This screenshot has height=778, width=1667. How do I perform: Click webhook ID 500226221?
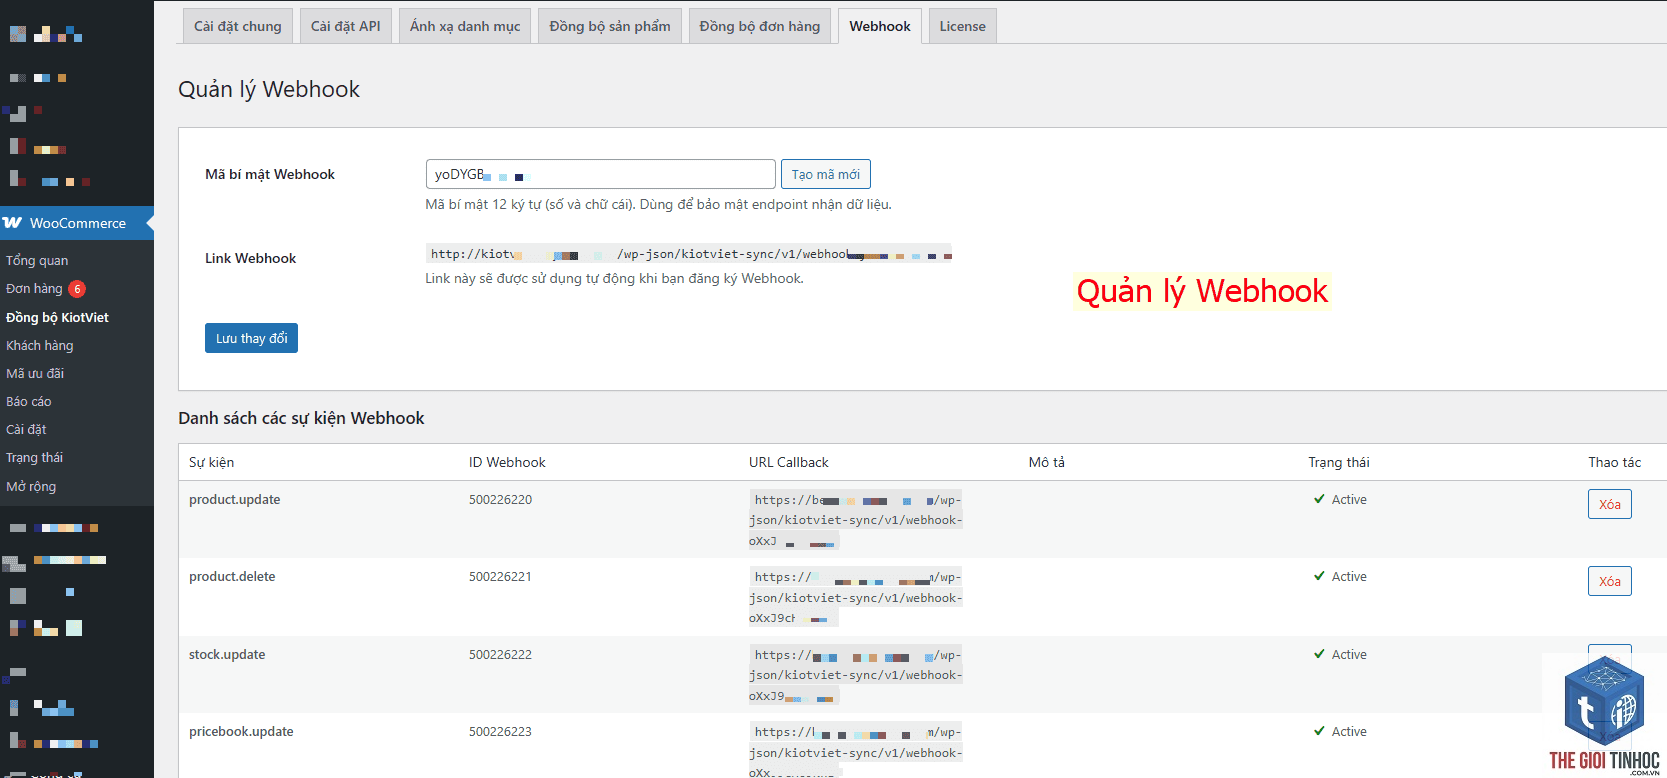pyautogui.click(x=500, y=576)
